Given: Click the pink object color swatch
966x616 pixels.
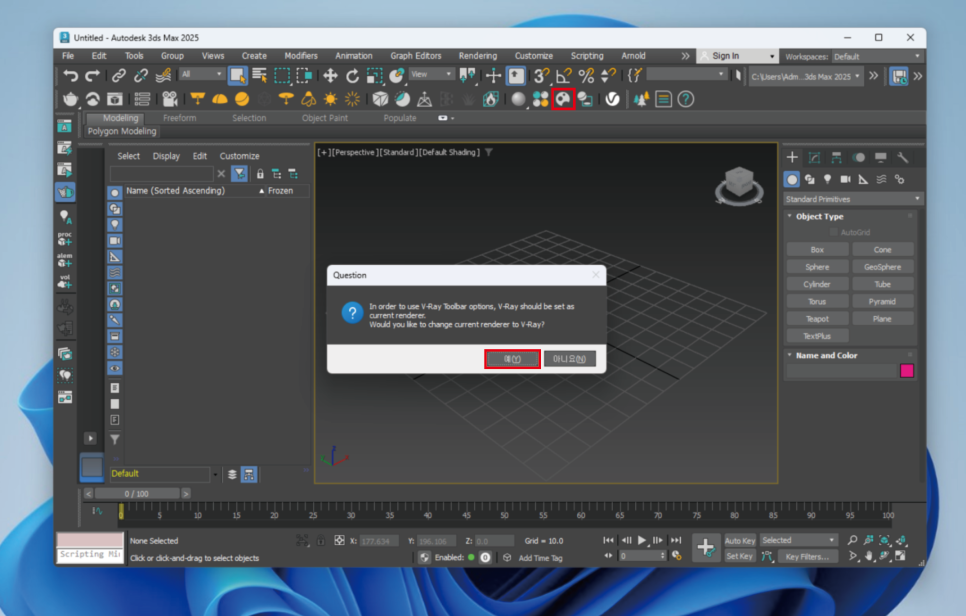Looking at the screenshot, I should click(x=906, y=370).
